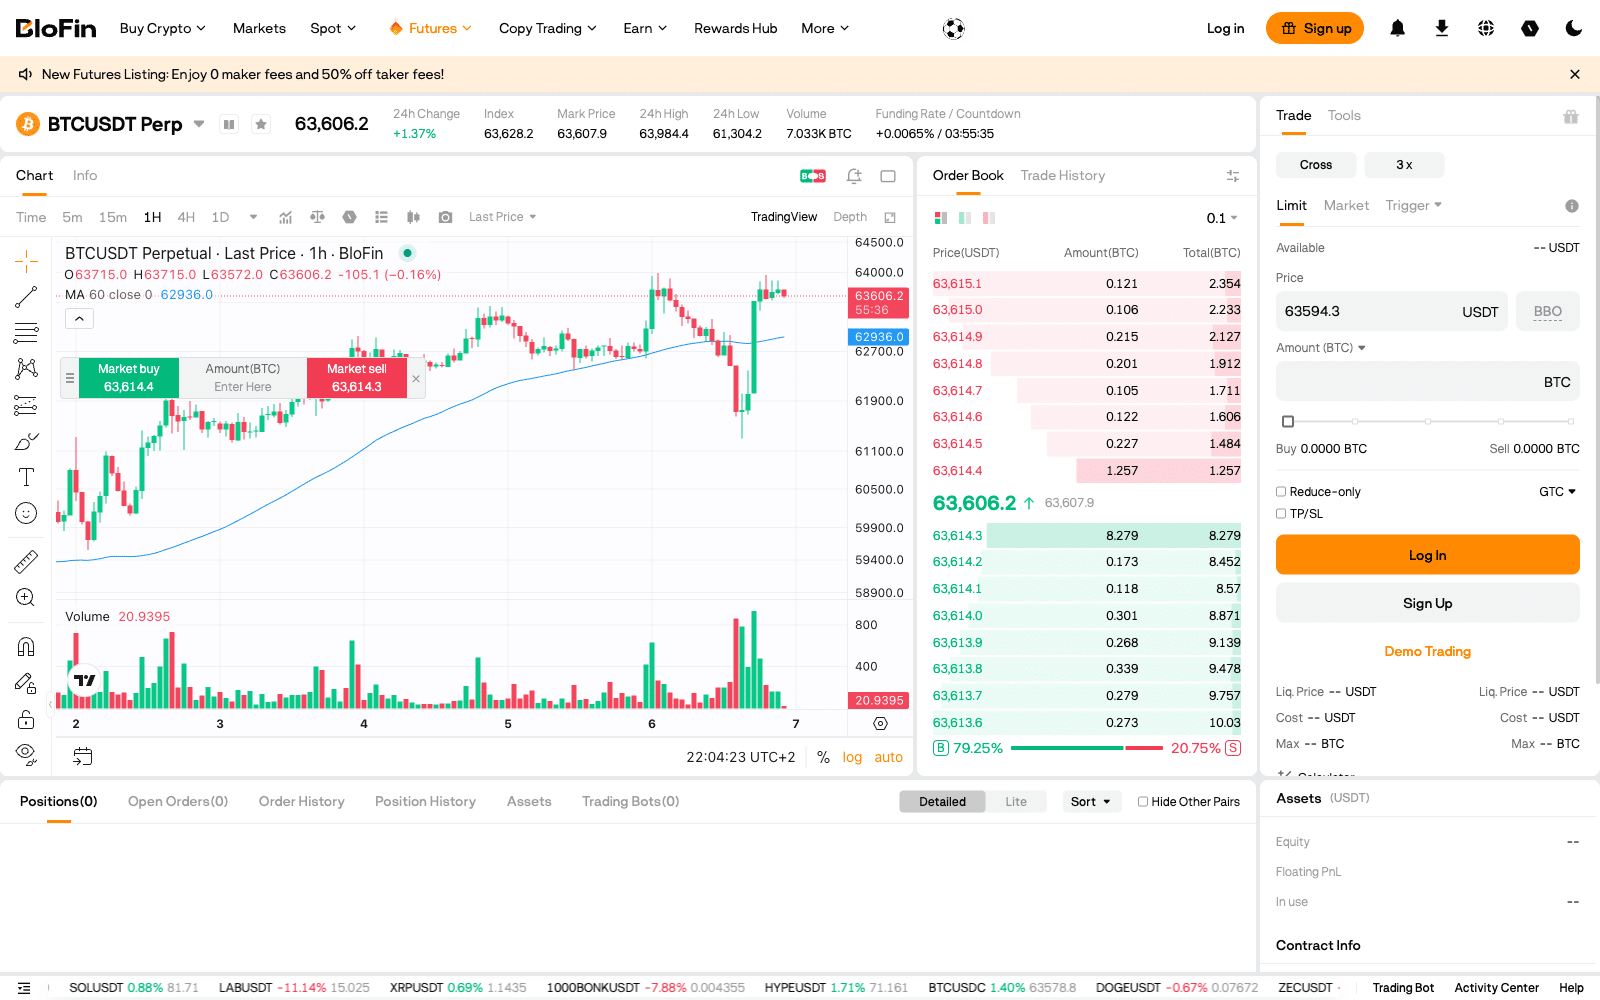Toggle log scale on chart
This screenshot has height=1000, width=1600.
(x=852, y=757)
